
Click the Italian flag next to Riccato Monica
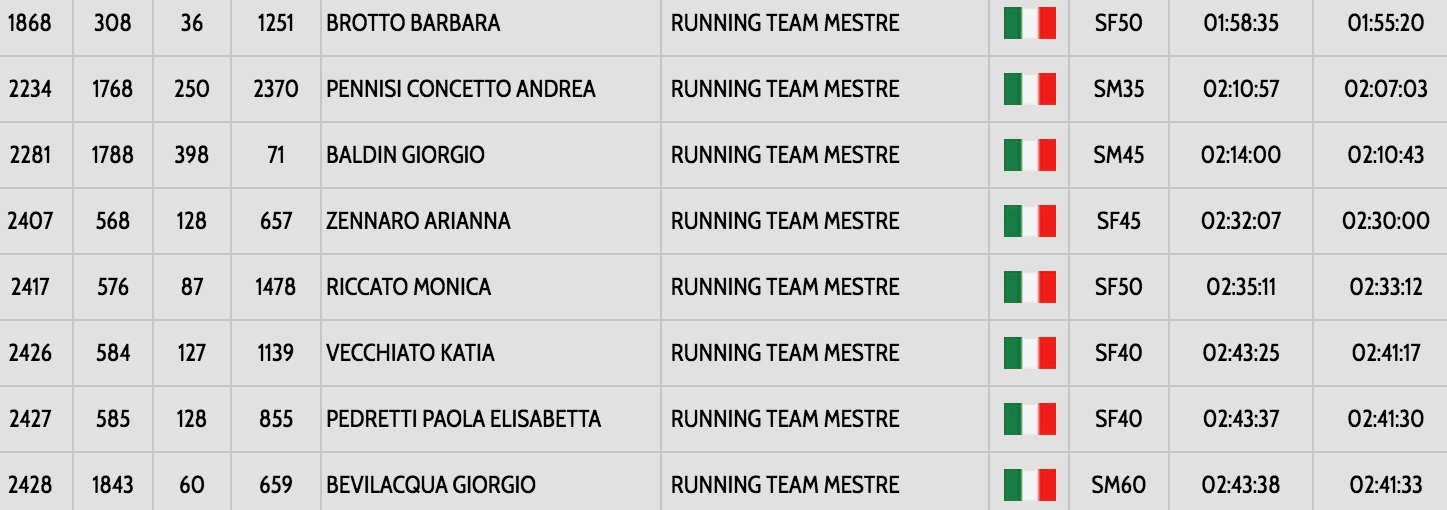tap(1029, 287)
